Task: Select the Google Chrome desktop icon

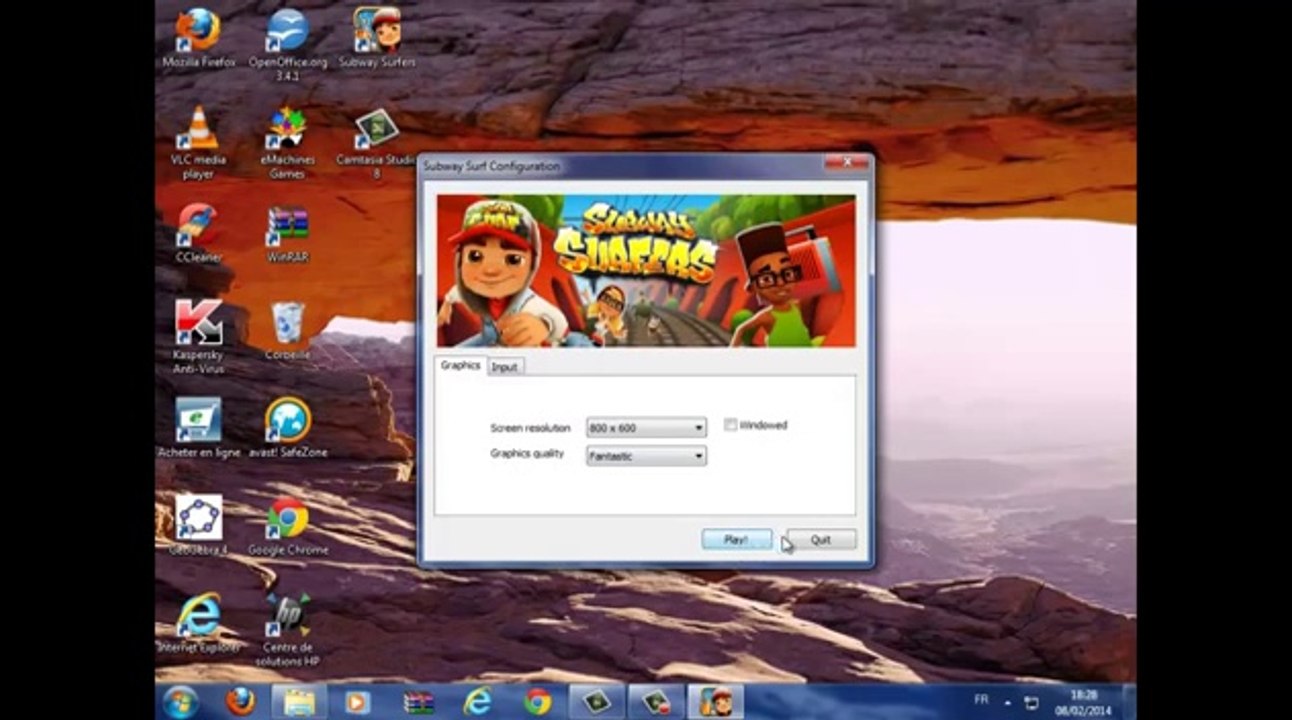Action: [288, 525]
